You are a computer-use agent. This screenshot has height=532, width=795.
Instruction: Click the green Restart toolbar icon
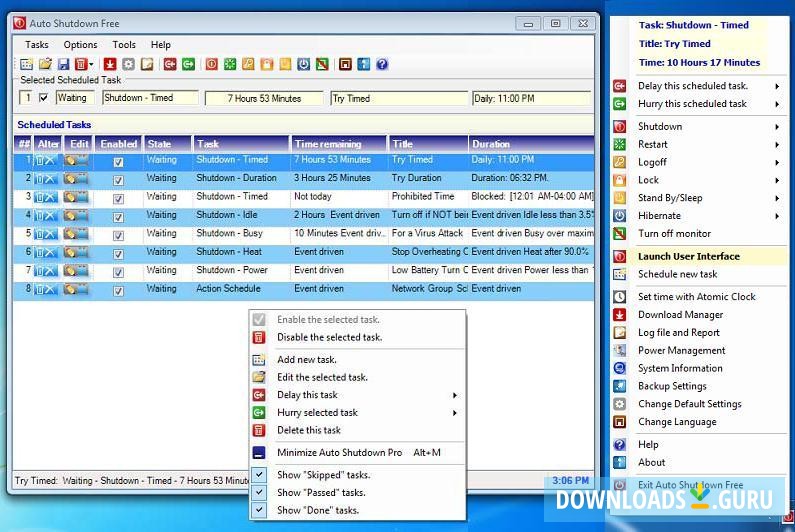point(230,64)
